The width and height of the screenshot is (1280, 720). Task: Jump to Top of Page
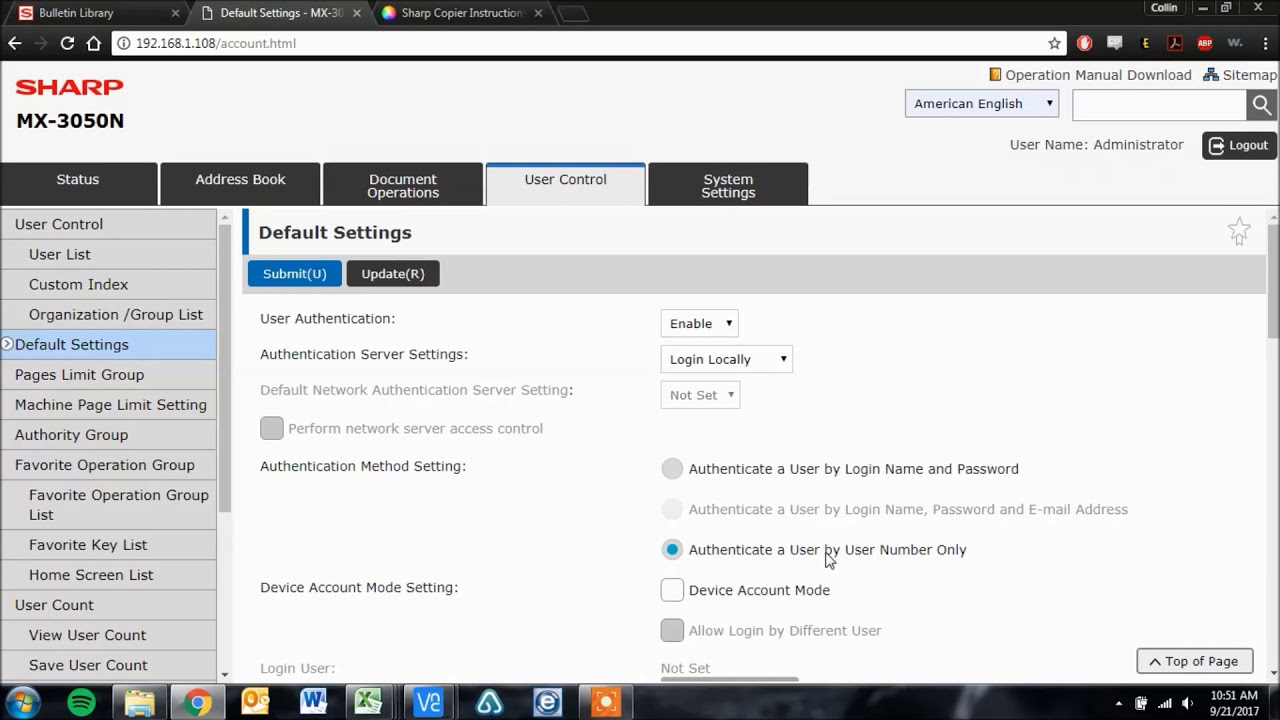tap(1194, 661)
